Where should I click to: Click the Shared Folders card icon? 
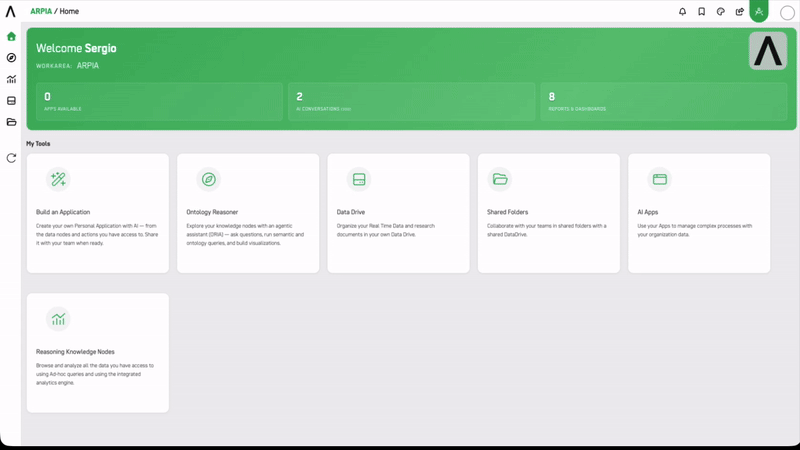499,179
